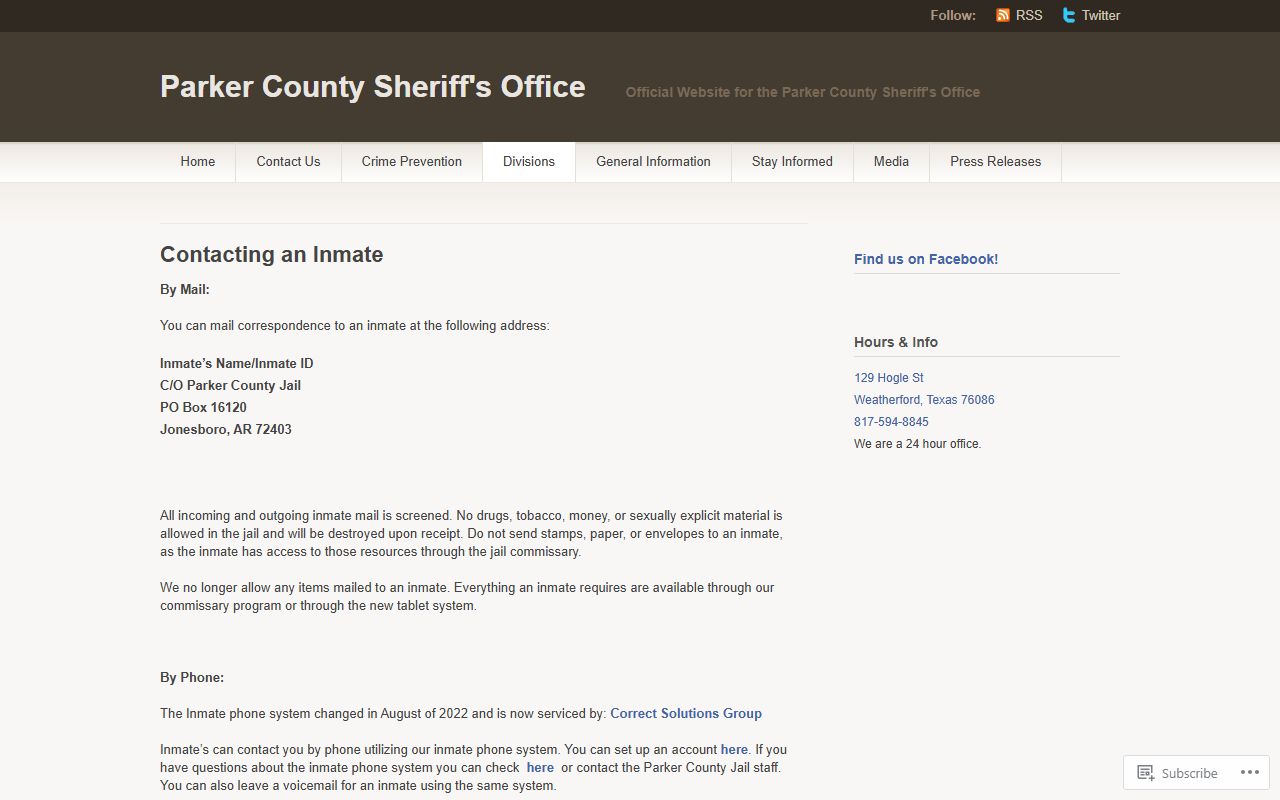
Task: Click the Parker County Sheriff's Office site title
Action: point(373,87)
